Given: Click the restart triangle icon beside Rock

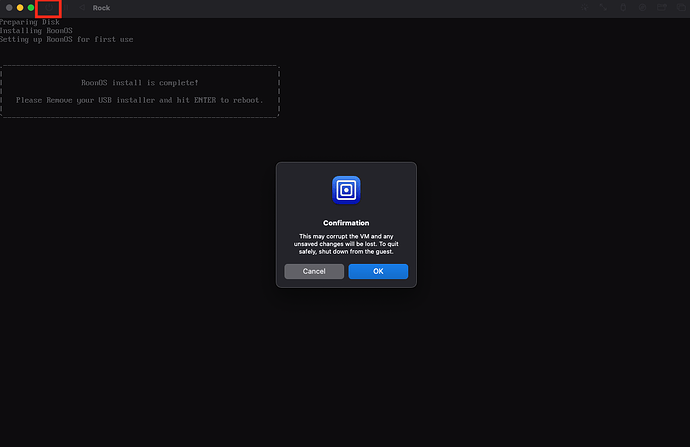Looking at the screenshot, I should coord(82,7).
